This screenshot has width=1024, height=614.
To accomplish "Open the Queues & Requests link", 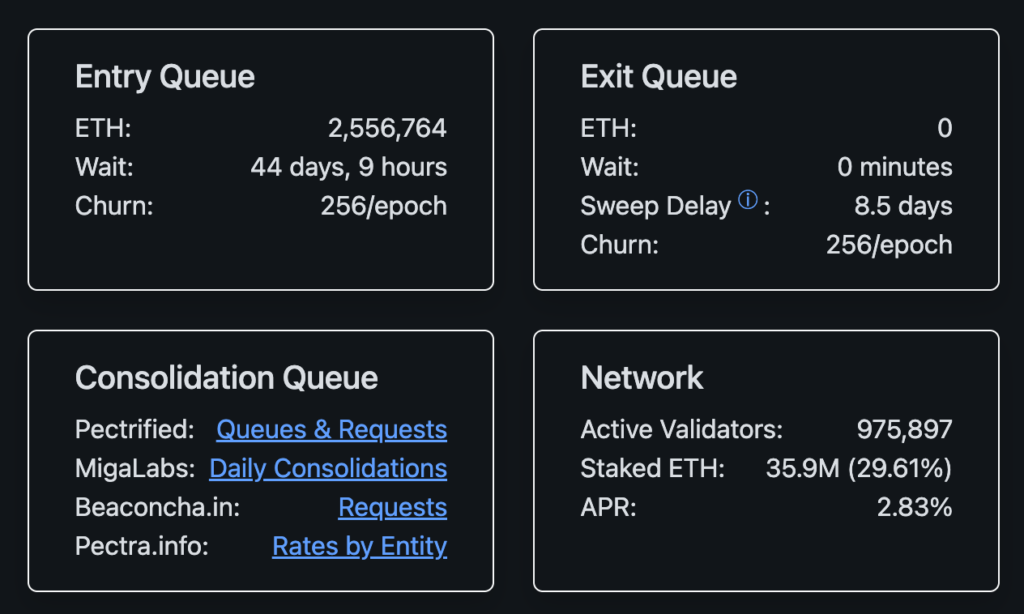I will (x=331, y=430).
